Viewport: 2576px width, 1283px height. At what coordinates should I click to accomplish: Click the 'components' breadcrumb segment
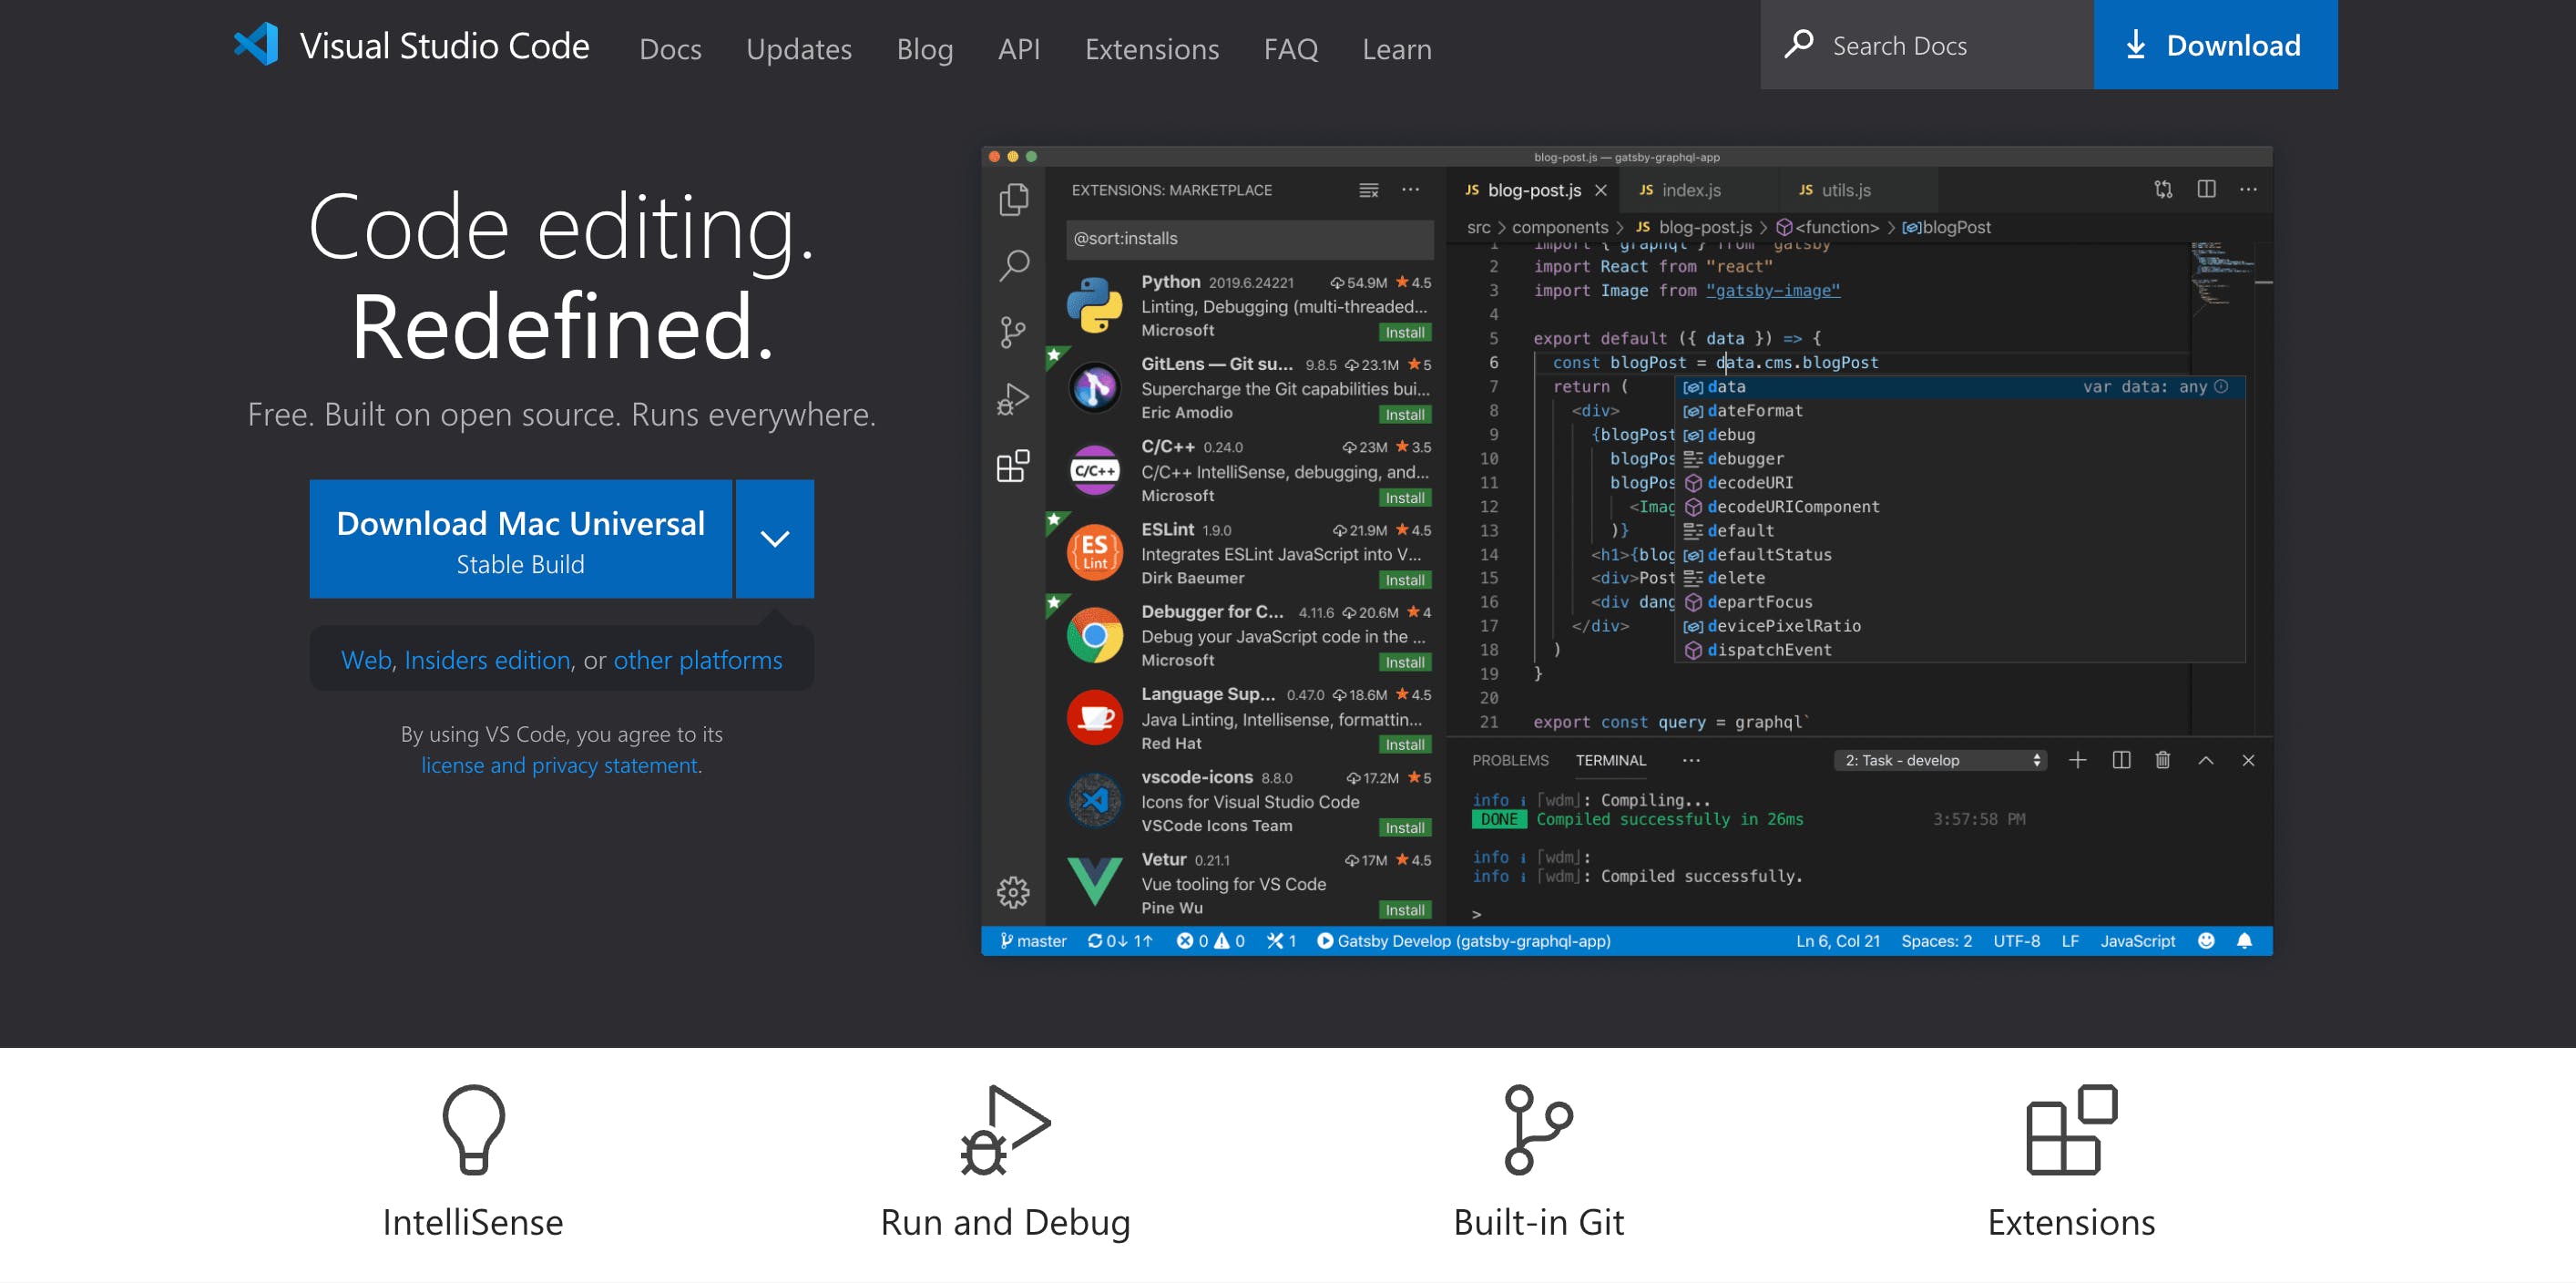1559,227
